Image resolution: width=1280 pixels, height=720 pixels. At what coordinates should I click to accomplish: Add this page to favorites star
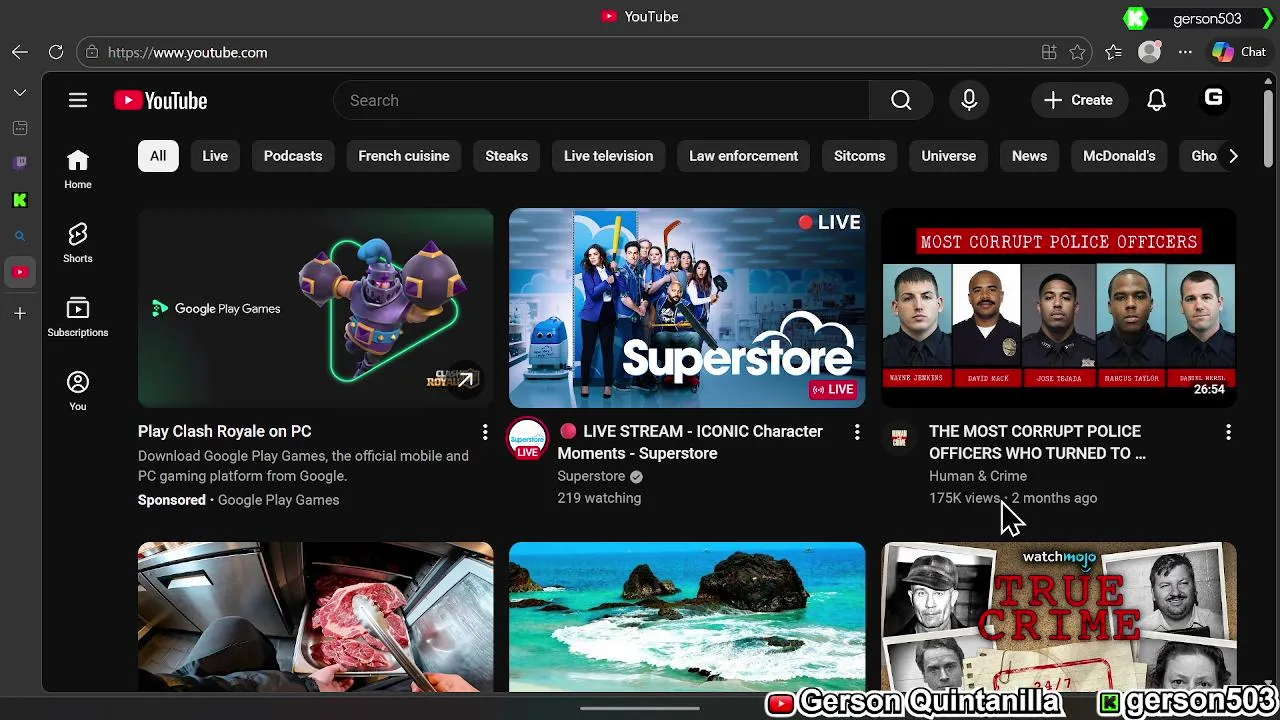point(1077,52)
